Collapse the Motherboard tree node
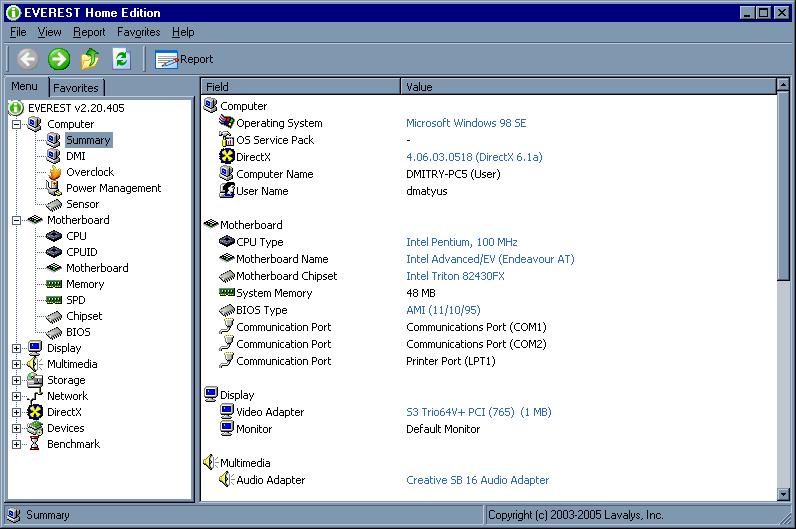The image size is (796, 529). [17, 220]
